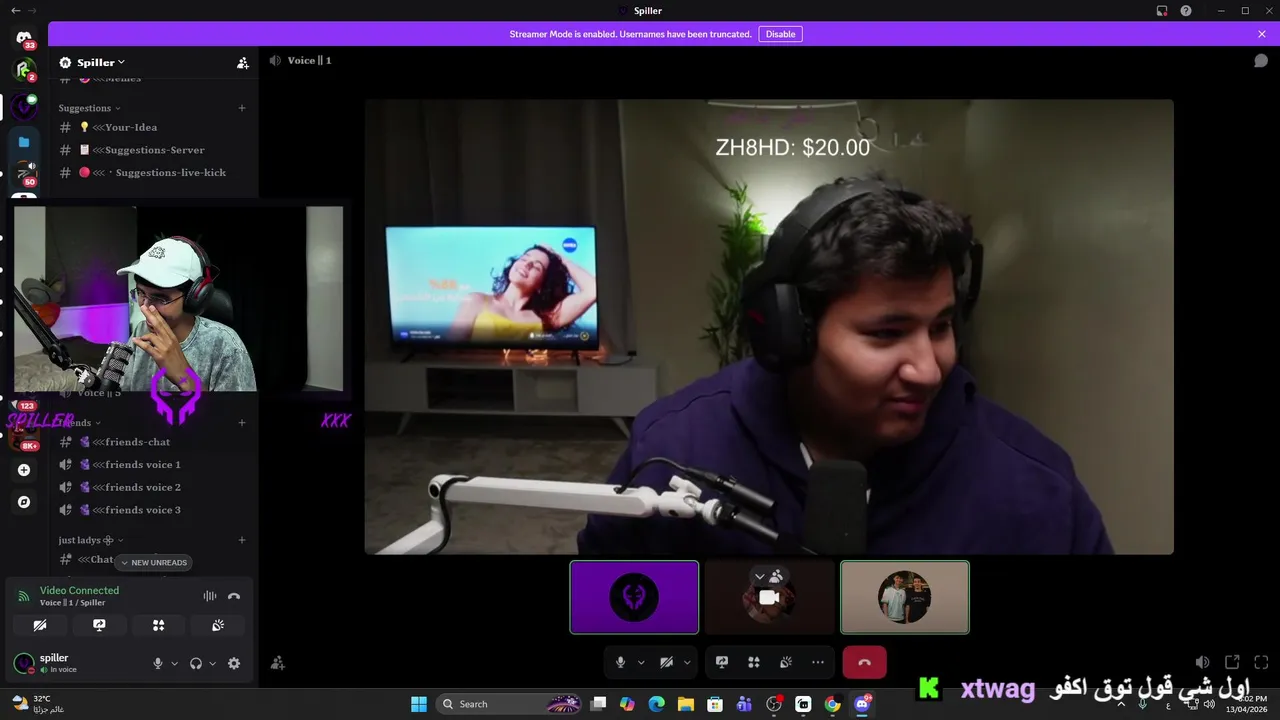Disable Streamer Mode from the banner
The height and width of the screenshot is (720, 1280).
click(x=780, y=34)
